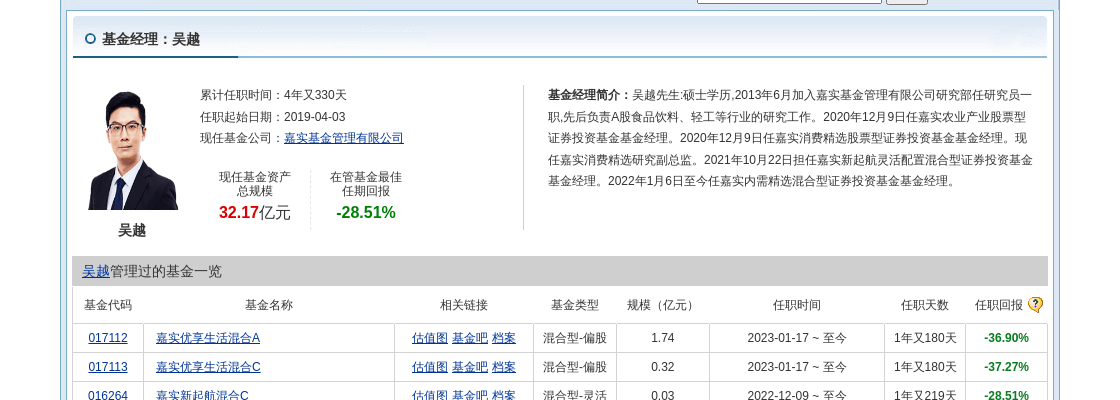
Task: Open 档案 for fund 017112
Action: pyautogui.click(x=504, y=338)
